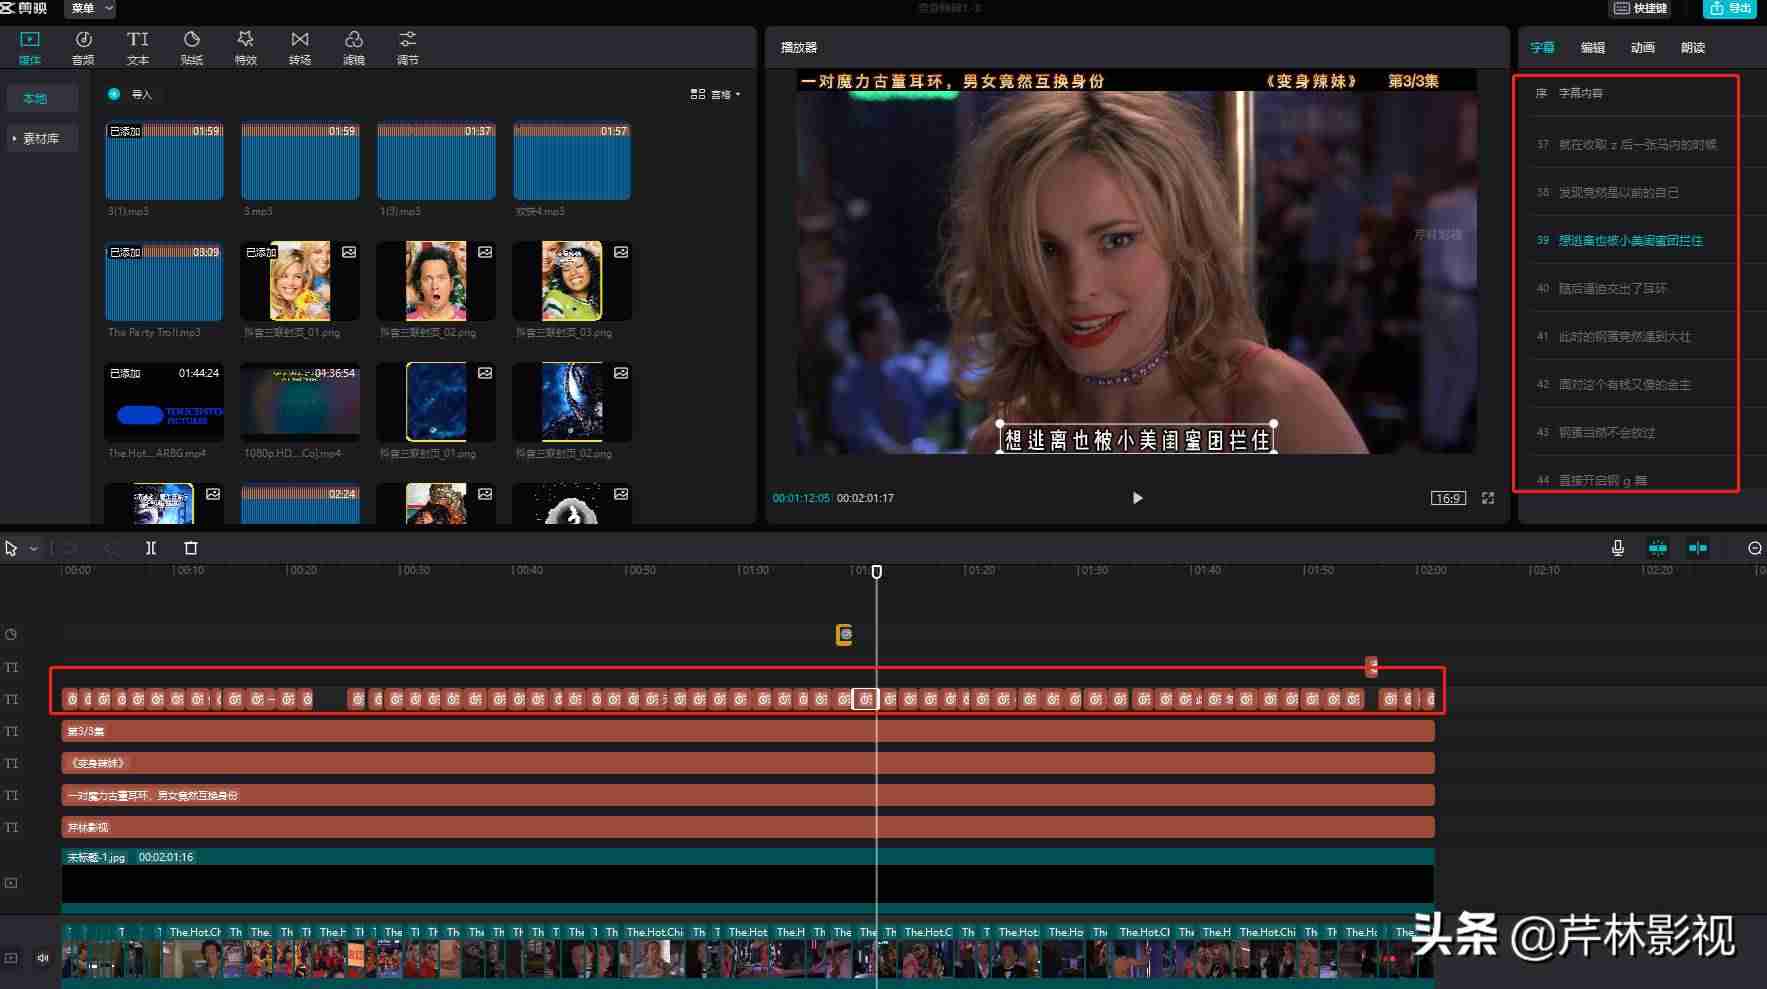Select the pointer tool in timeline toolbar

pyautogui.click(x=11, y=548)
